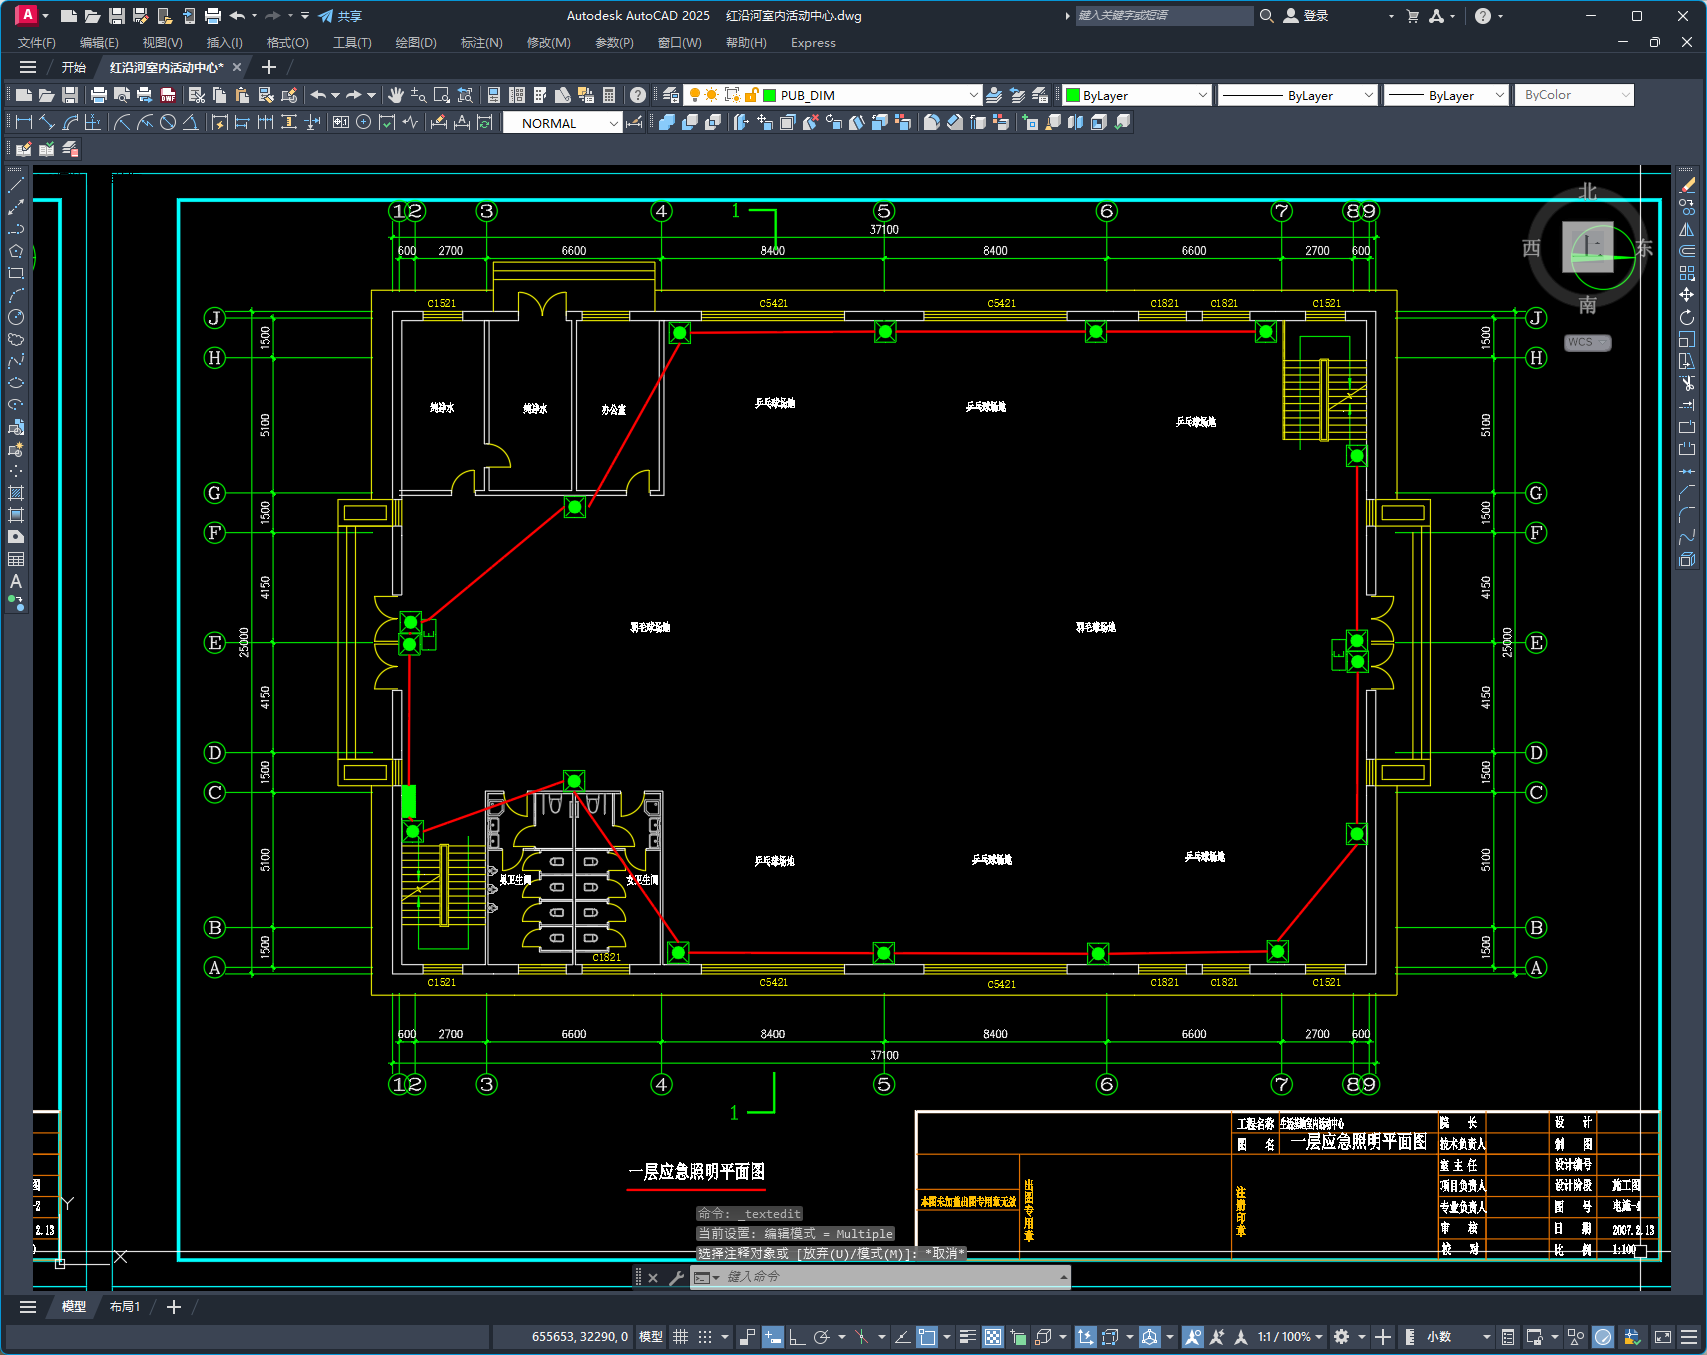Open the annotation scale 1:1 / 100% dropdown
Image resolution: width=1707 pixels, height=1355 pixels.
(x=1291, y=1337)
